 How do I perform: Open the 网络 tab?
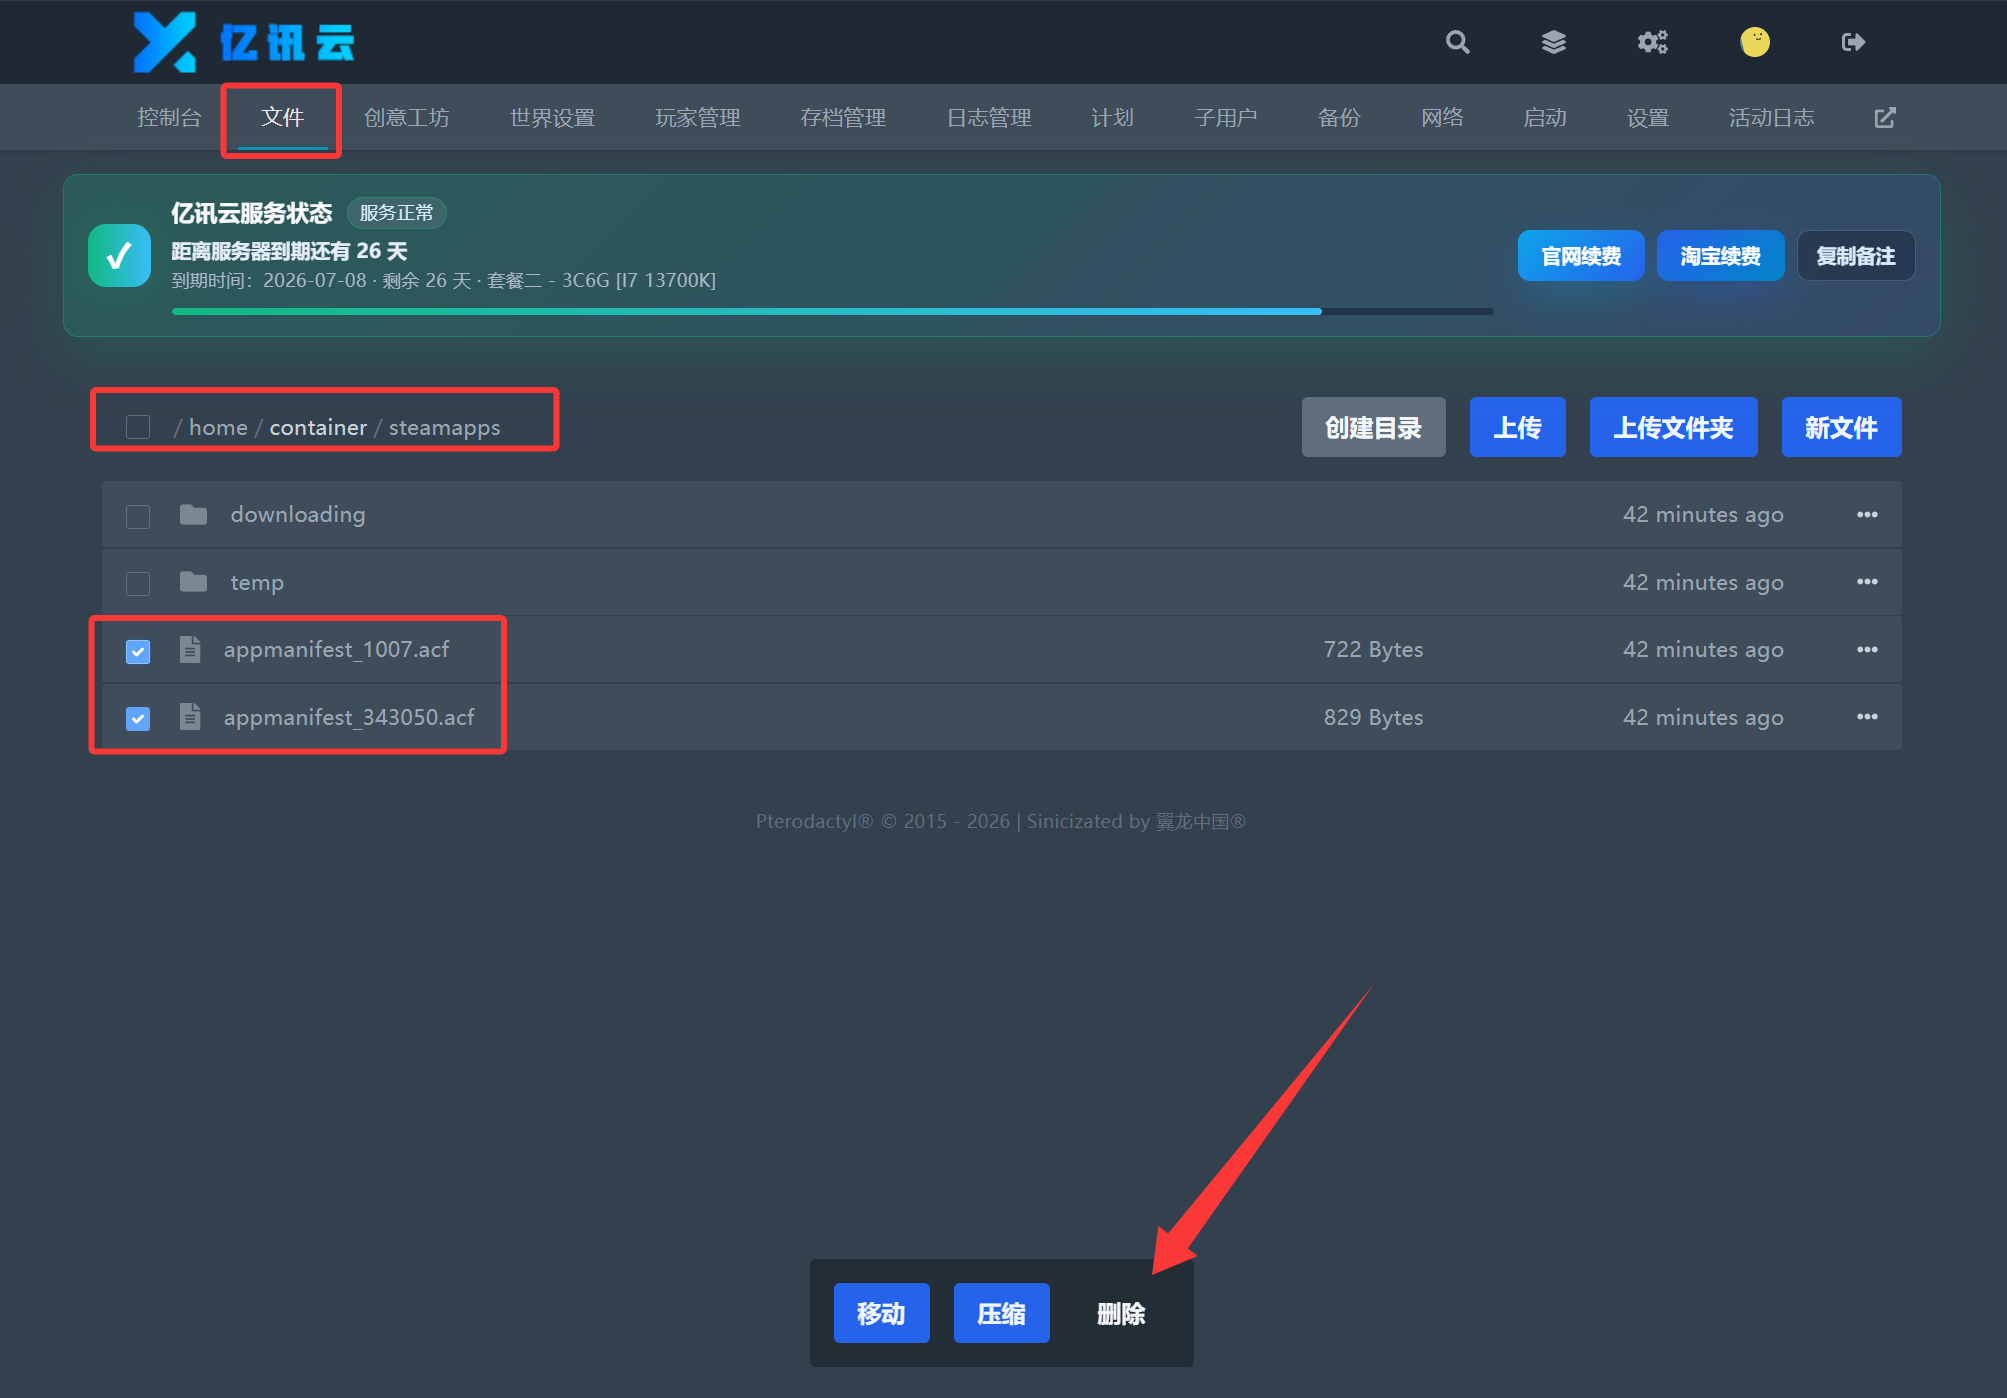click(x=1442, y=118)
